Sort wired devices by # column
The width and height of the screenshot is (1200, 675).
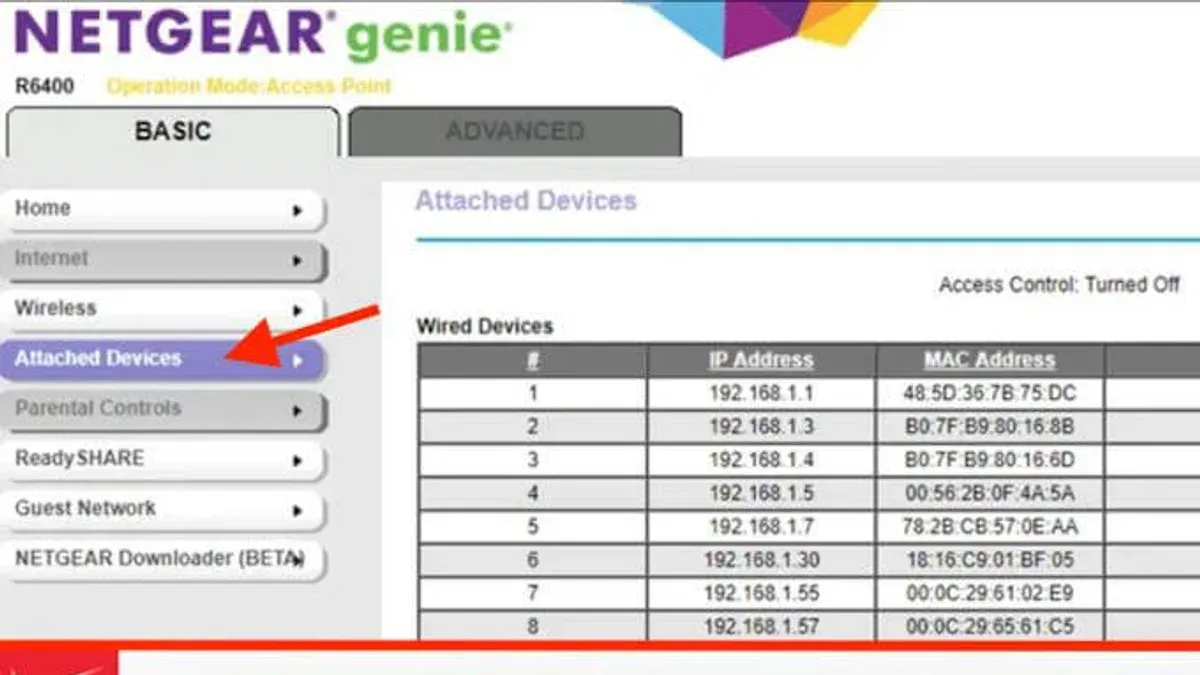(x=533, y=361)
